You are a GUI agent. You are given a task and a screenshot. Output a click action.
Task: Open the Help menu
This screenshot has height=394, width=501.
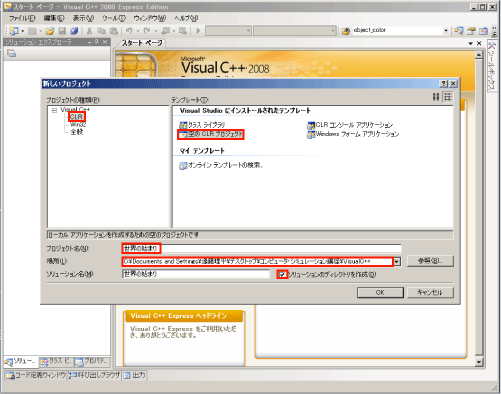(186, 18)
